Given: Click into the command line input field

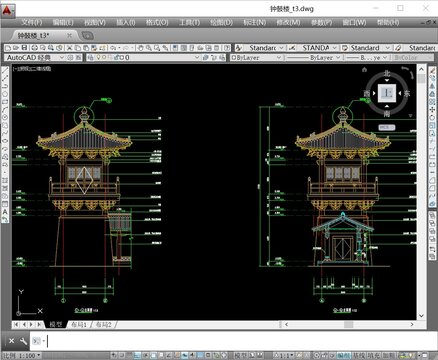Looking at the screenshot, I should [233, 341].
